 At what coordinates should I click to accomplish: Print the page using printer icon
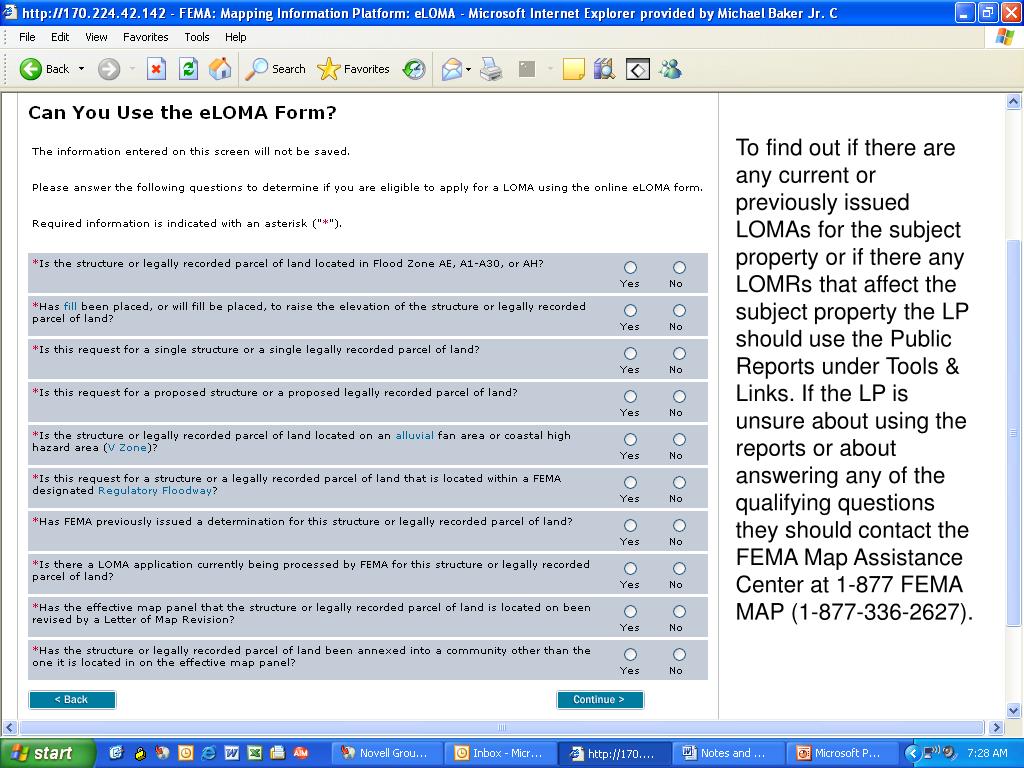tap(491, 69)
